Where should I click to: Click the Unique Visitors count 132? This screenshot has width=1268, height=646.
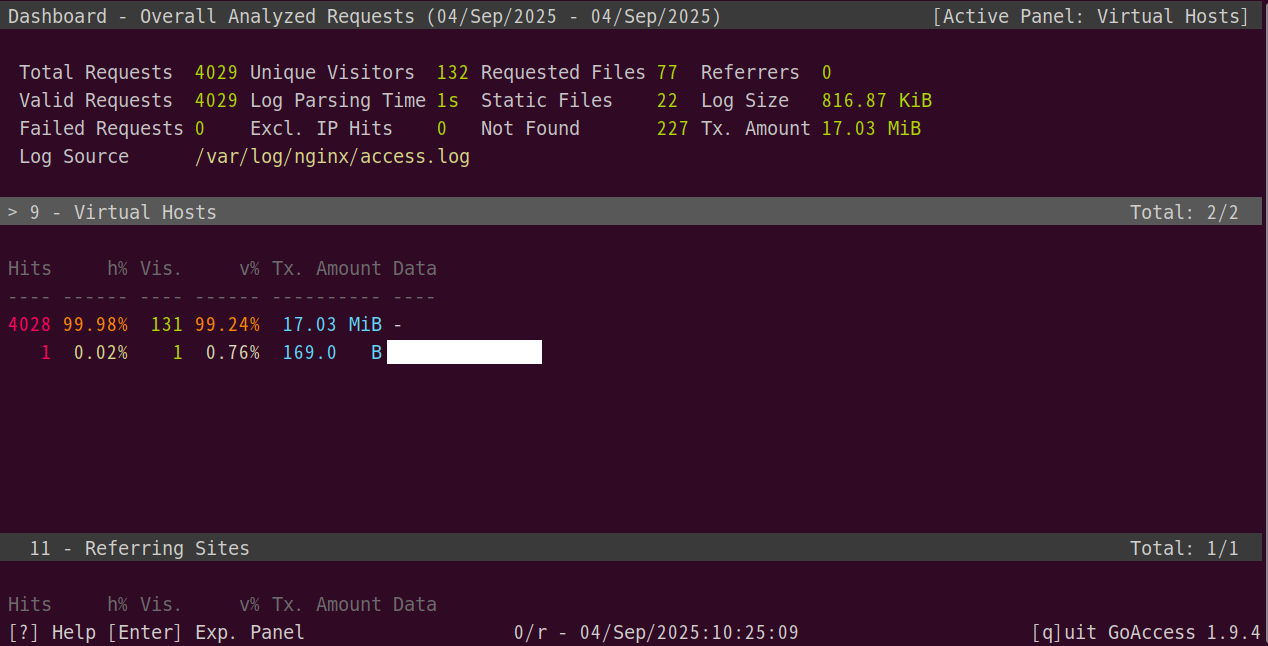pyautogui.click(x=453, y=72)
